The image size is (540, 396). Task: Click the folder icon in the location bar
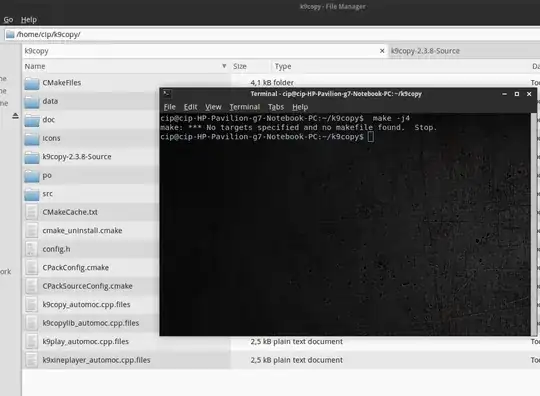pos(10,34)
